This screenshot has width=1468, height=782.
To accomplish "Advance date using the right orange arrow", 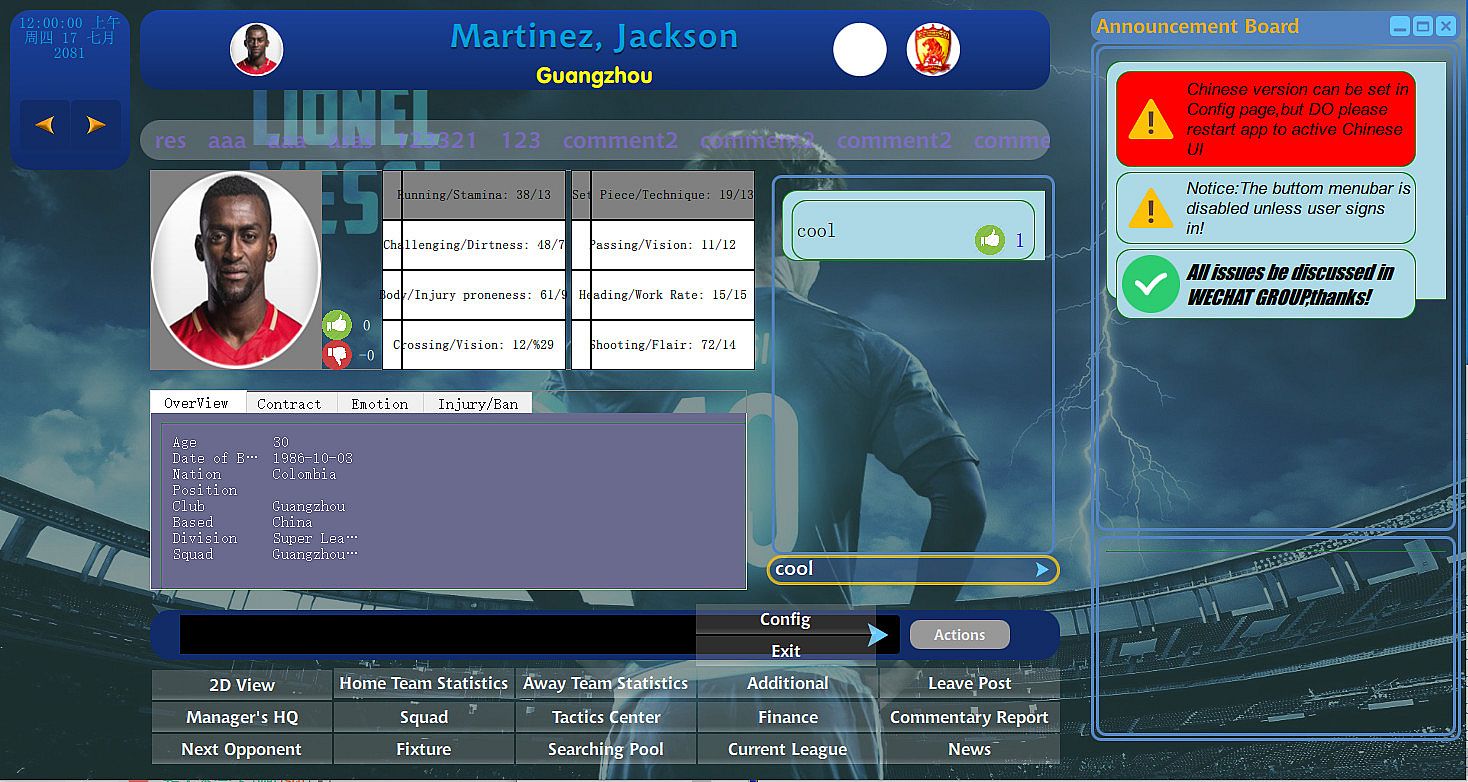I will pos(96,125).
